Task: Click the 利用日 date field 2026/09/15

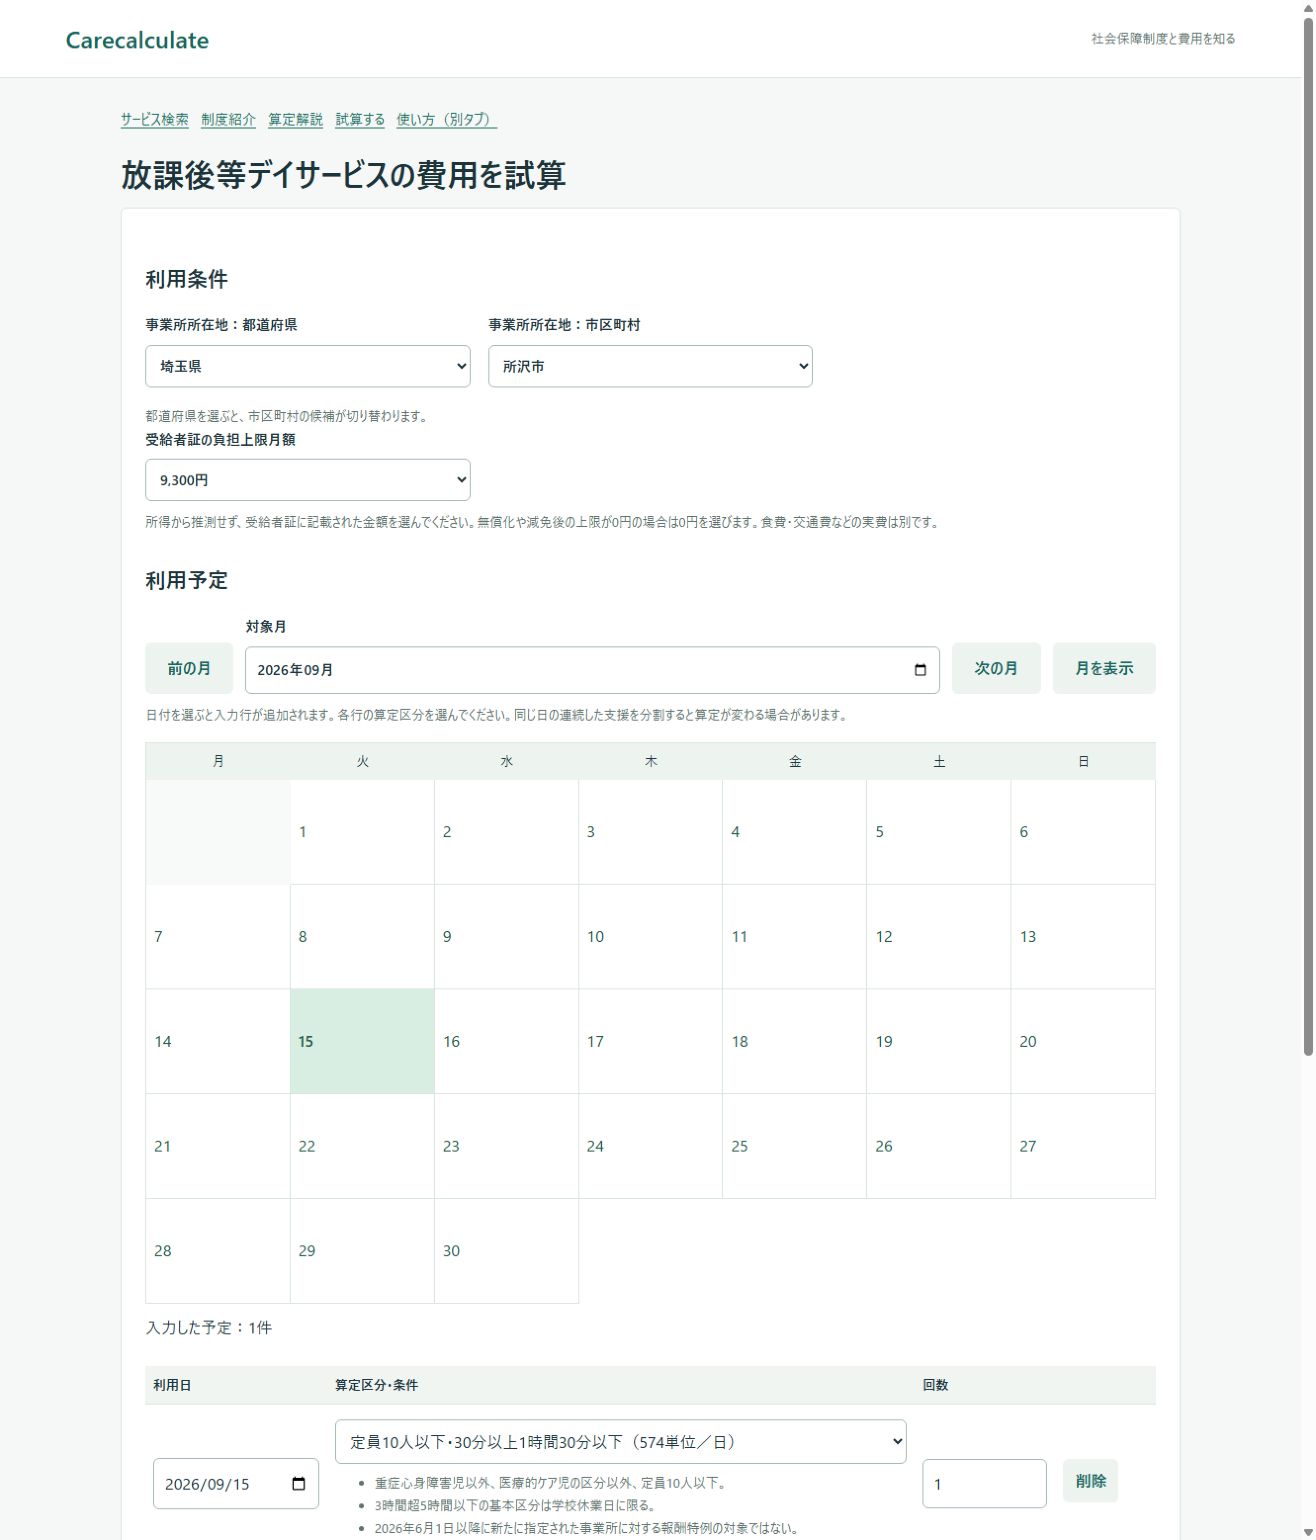Action: pyautogui.click(x=236, y=1484)
